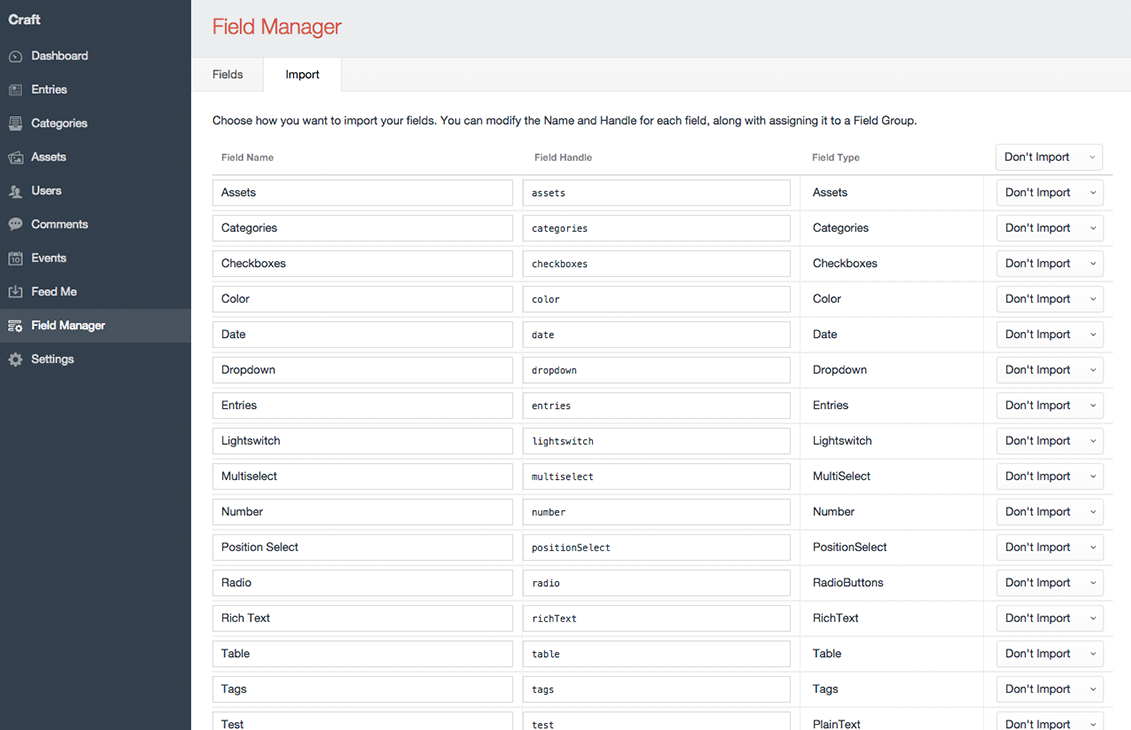Click the Comments speech bubble icon
The width and height of the screenshot is (1131, 730).
click(15, 225)
